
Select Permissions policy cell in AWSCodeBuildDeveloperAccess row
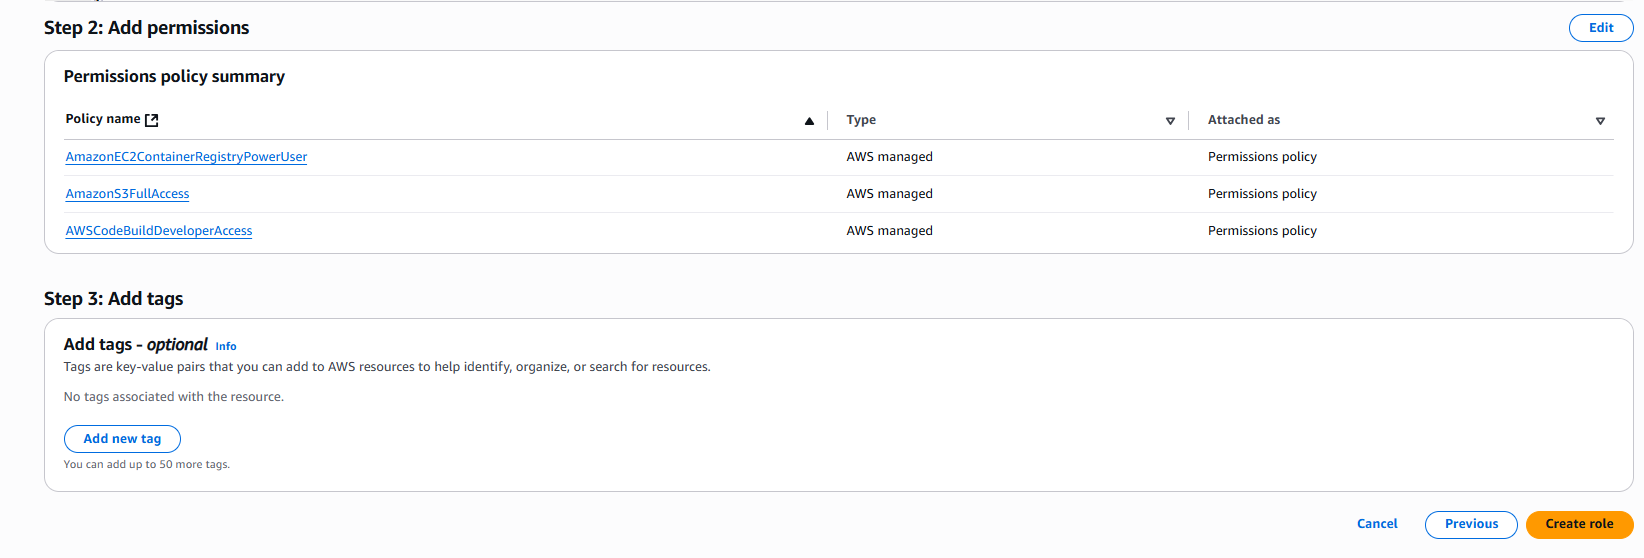(x=1262, y=231)
